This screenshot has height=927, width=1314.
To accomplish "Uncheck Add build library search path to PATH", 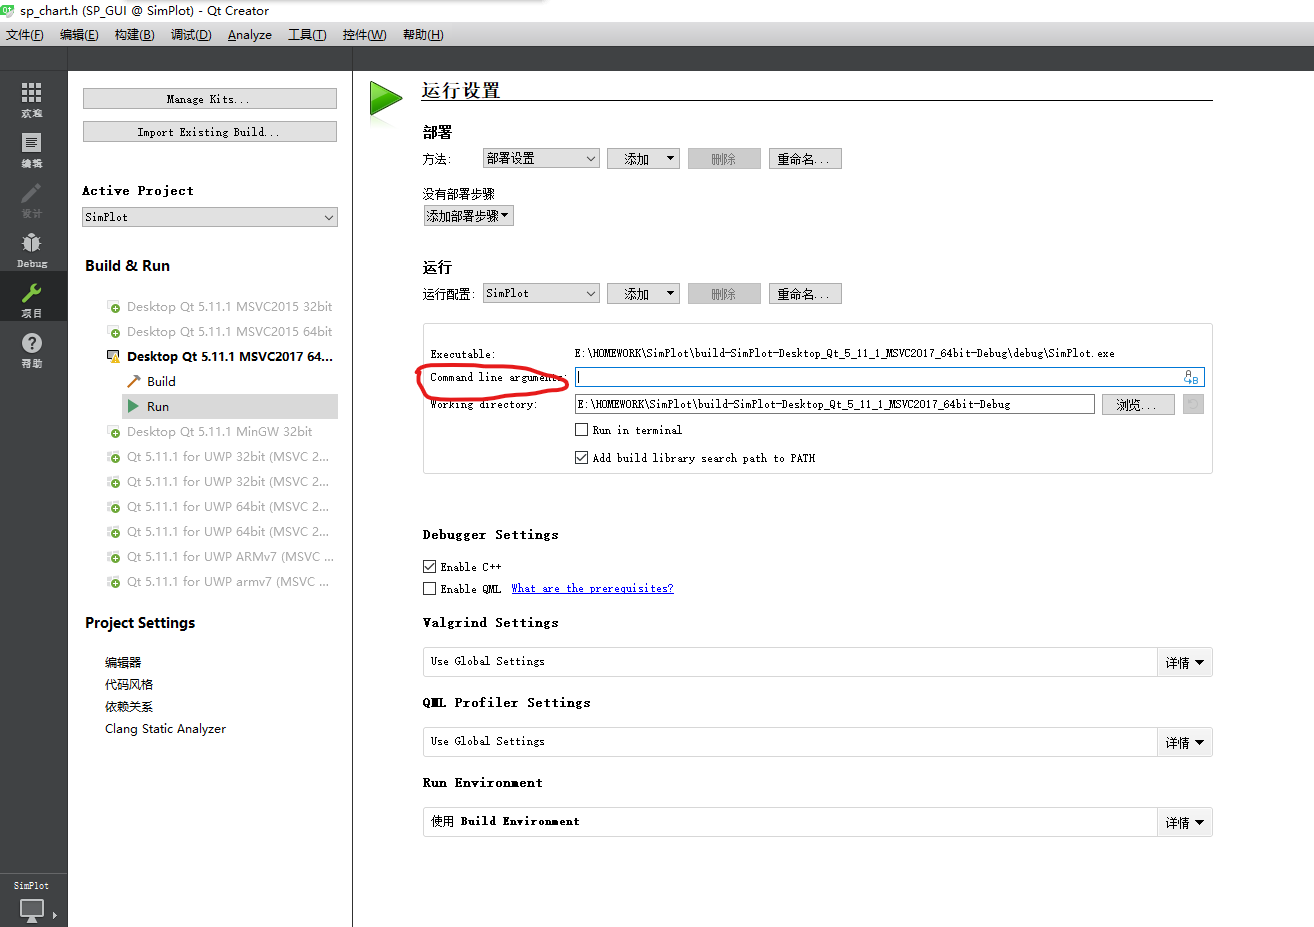I will click(x=581, y=457).
